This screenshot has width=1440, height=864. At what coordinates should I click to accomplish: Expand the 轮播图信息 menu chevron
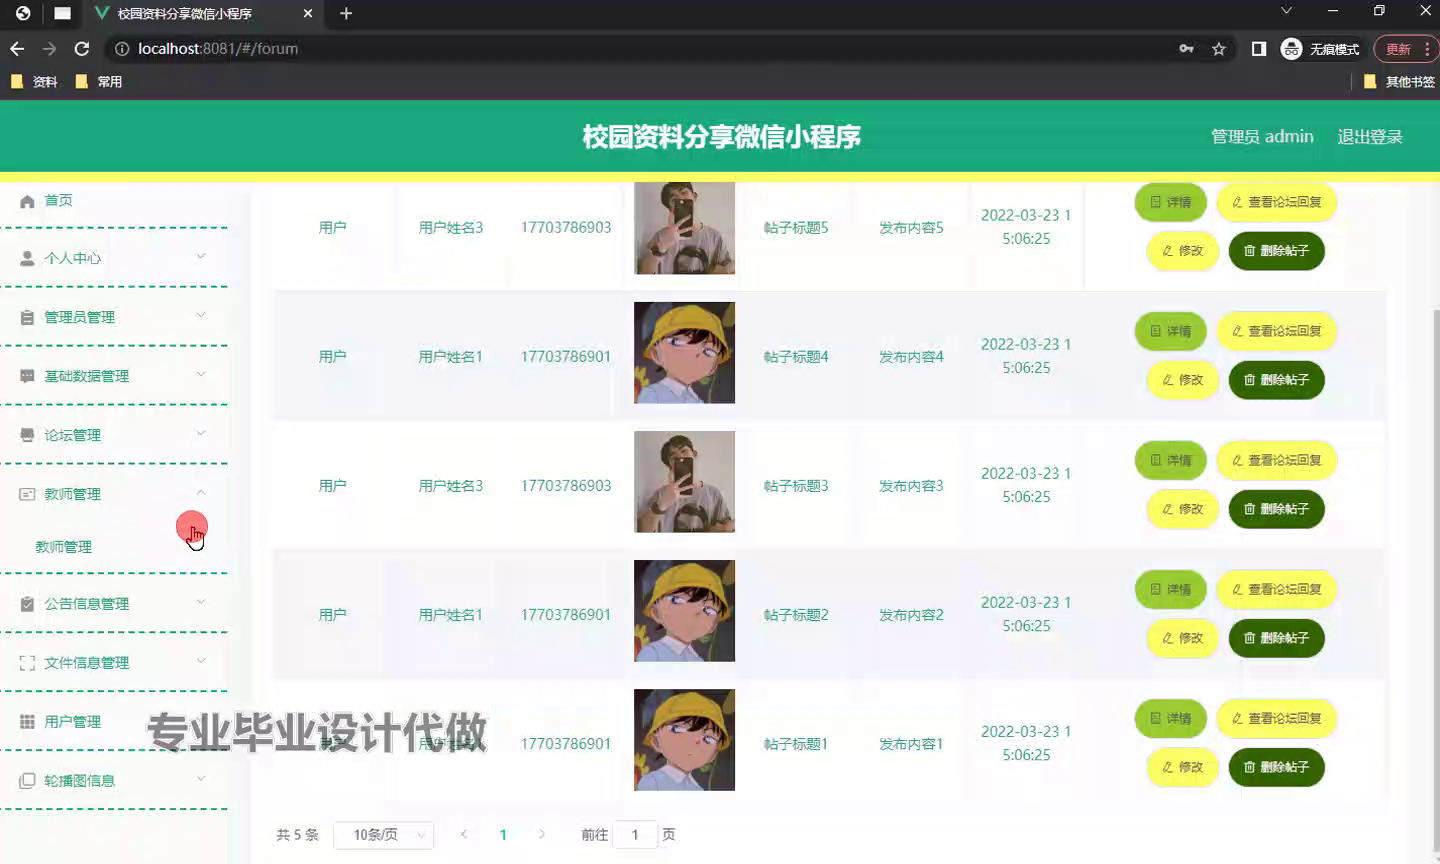(x=201, y=779)
